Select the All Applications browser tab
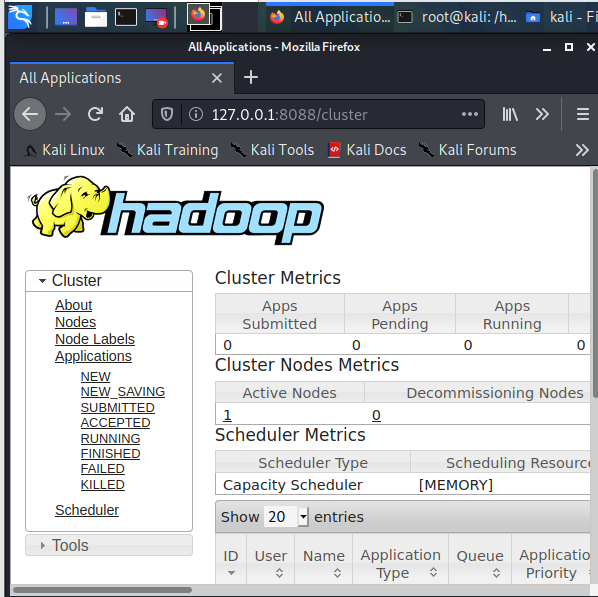Image resolution: width=598 pixels, height=597 pixels. click(x=122, y=78)
